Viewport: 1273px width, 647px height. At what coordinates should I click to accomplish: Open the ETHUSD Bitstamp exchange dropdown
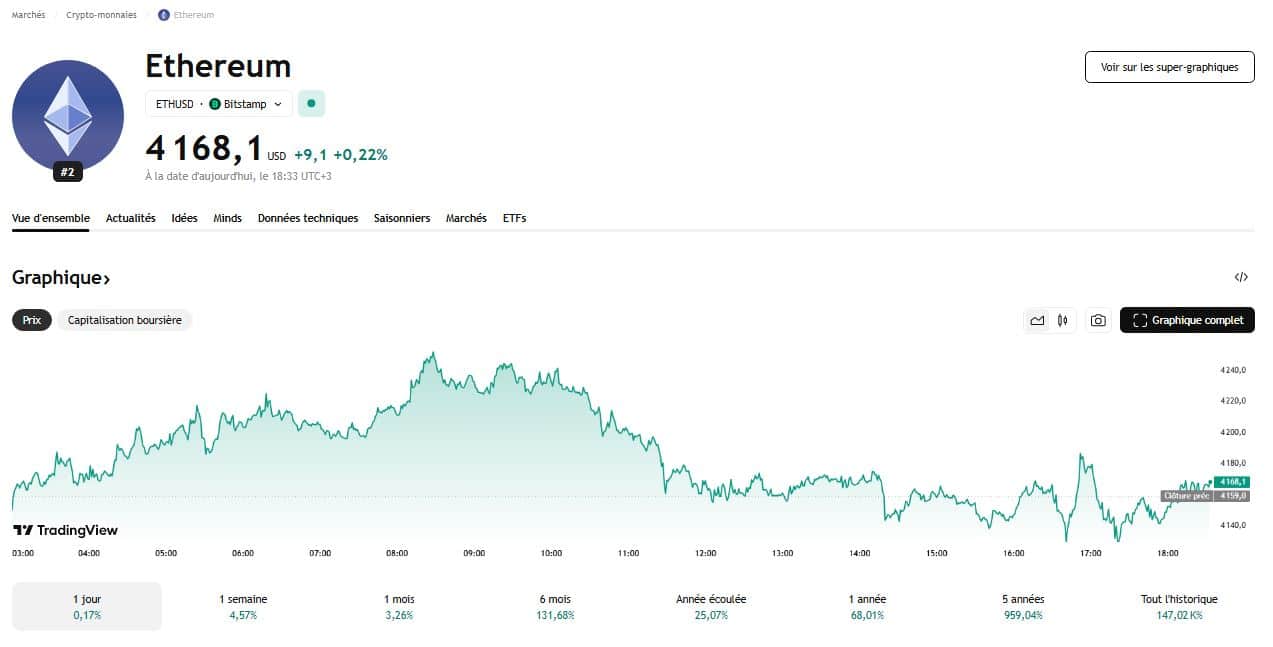[x=219, y=103]
